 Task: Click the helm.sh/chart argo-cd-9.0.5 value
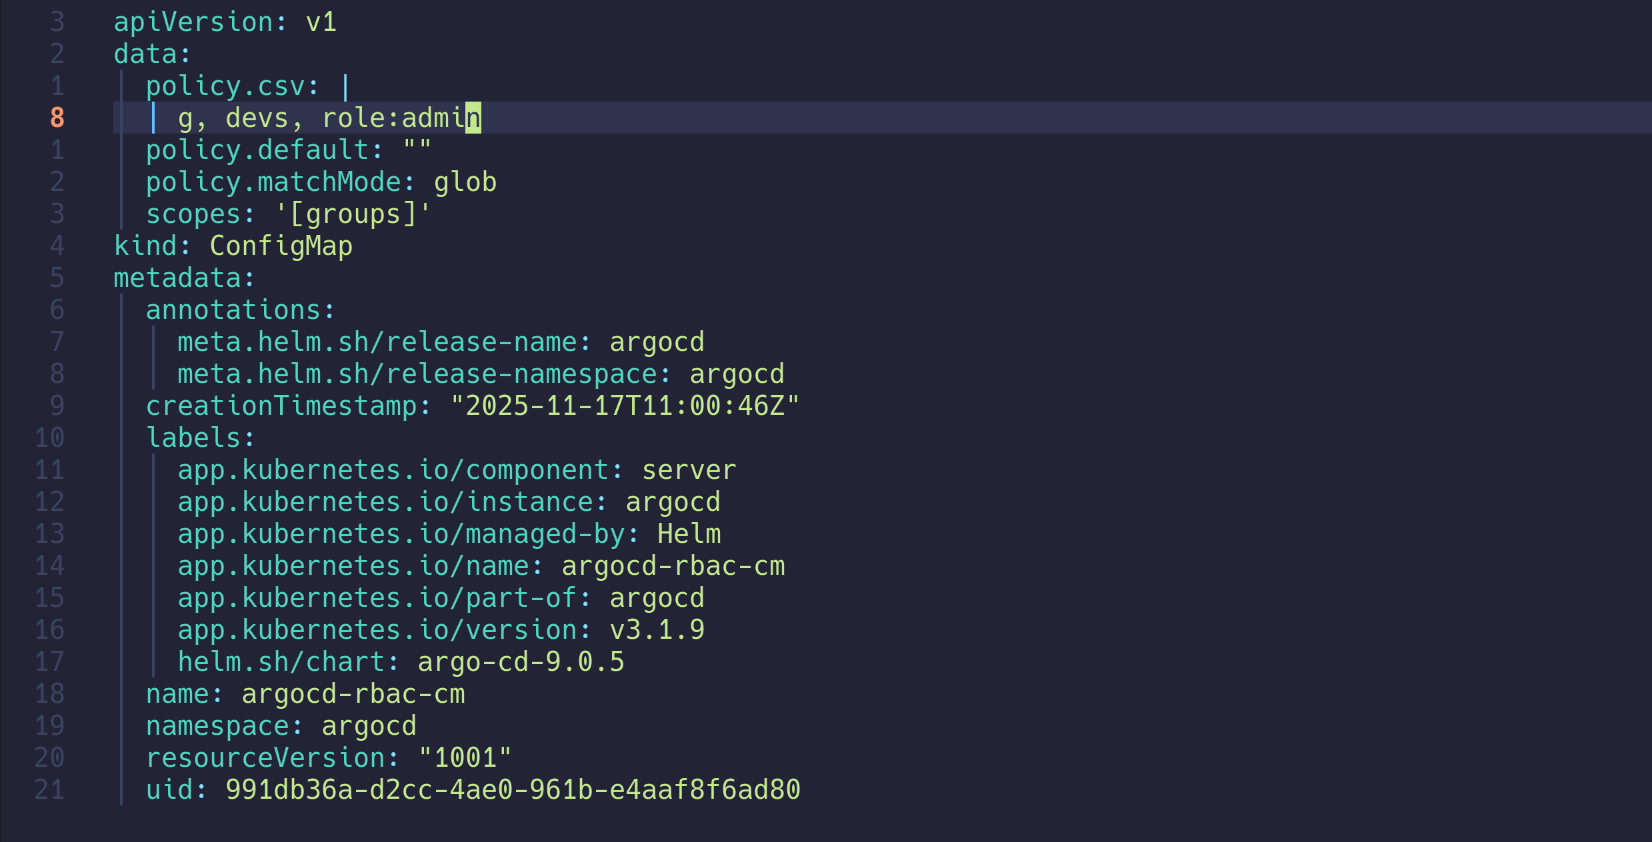pyautogui.click(x=521, y=662)
